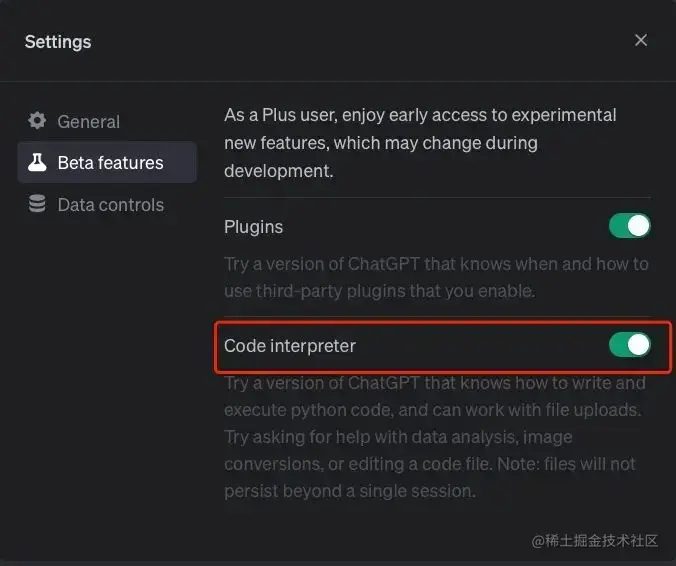This screenshot has height=566, width=676.
Task: Click the General gear icon
Action: pyautogui.click(x=37, y=121)
